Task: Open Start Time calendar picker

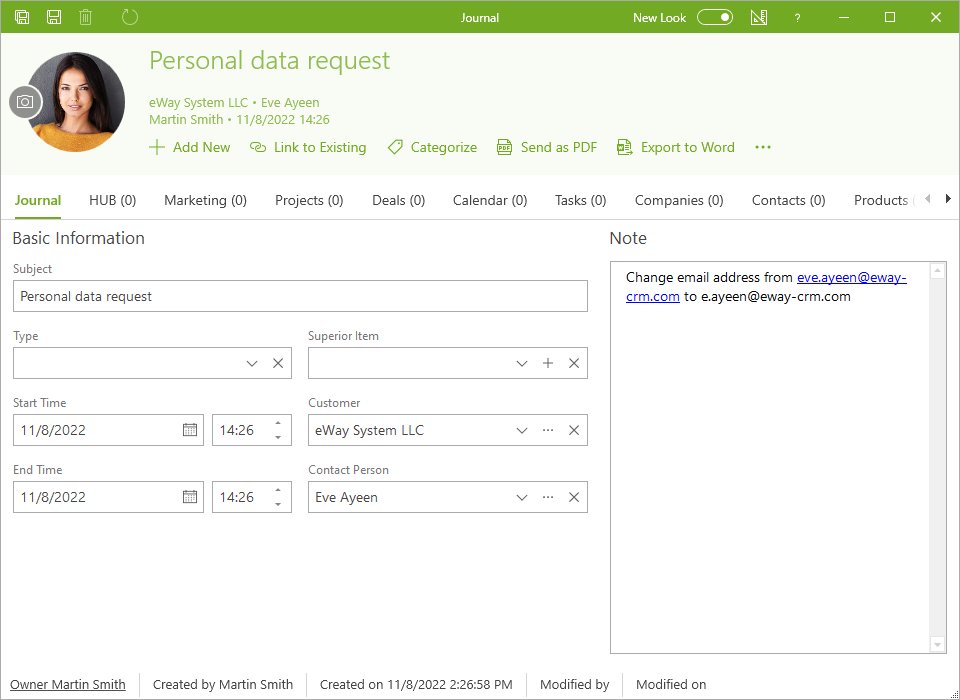Action: 190,430
